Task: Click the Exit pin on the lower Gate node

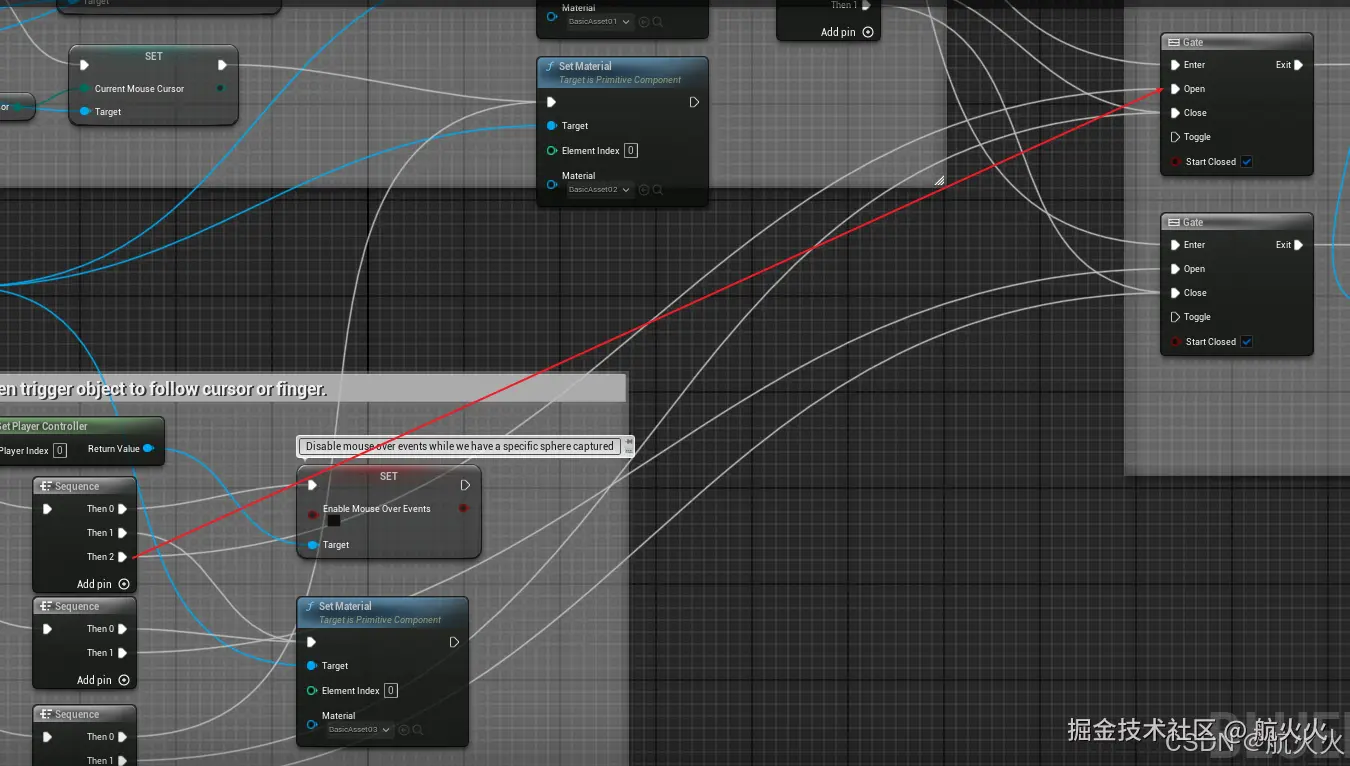Action: (x=1298, y=245)
